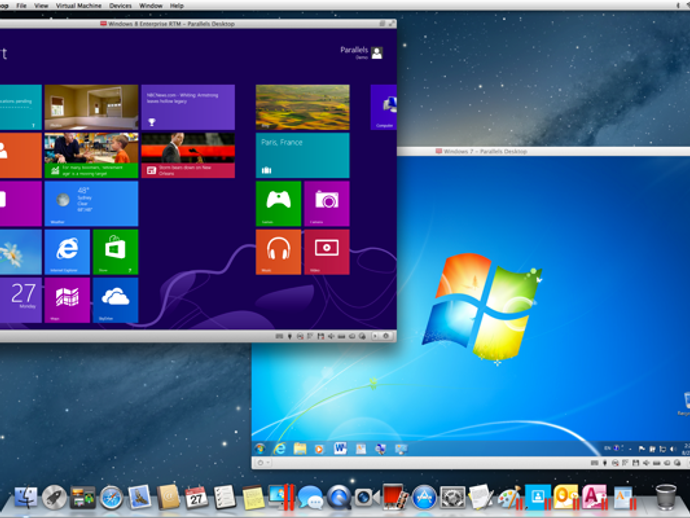
Task: Open the Virtual Machine menu
Action: [x=78, y=6]
